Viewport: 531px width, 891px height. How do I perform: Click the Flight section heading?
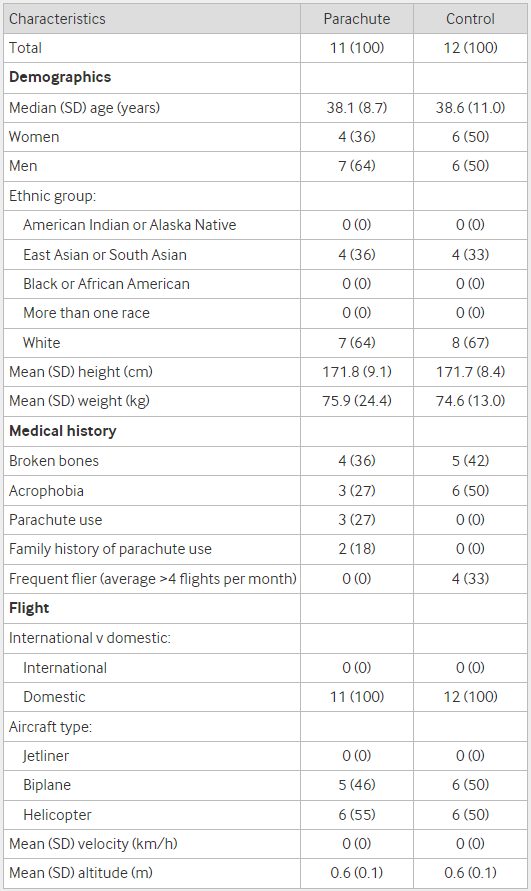pos(29,608)
